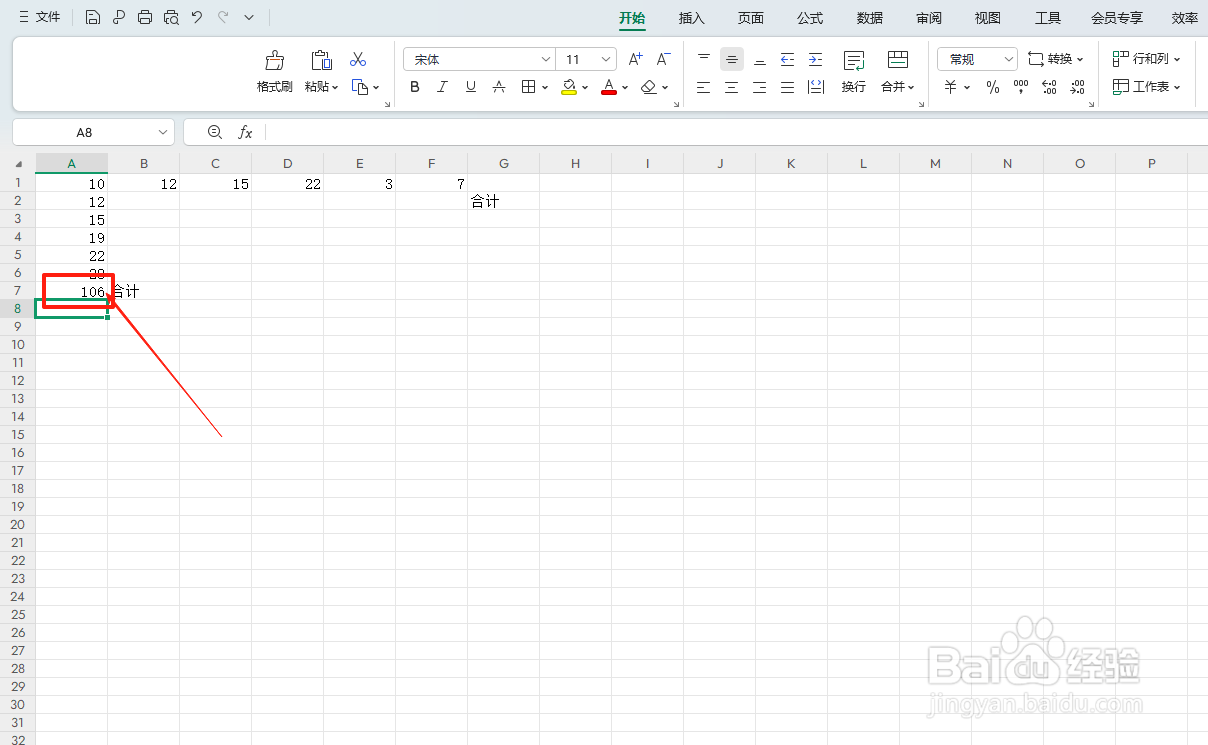Apply thousands separator style
The image size is (1208, 745).
click(1021, 87)
